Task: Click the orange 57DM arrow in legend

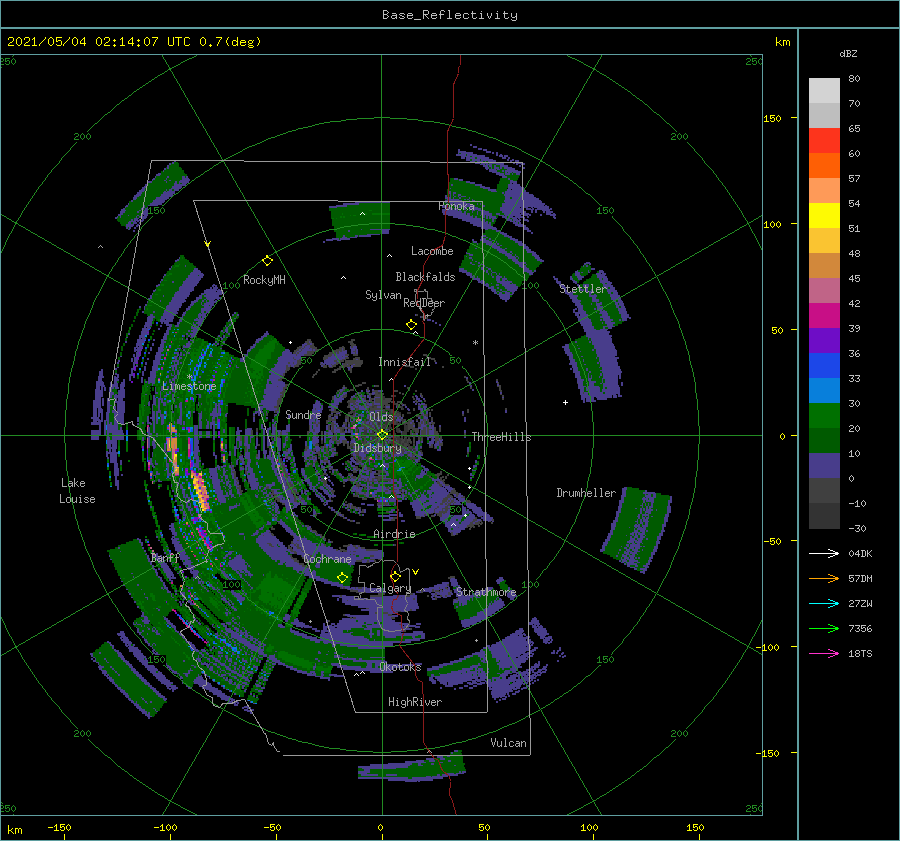Action: (x=824, y=579)
